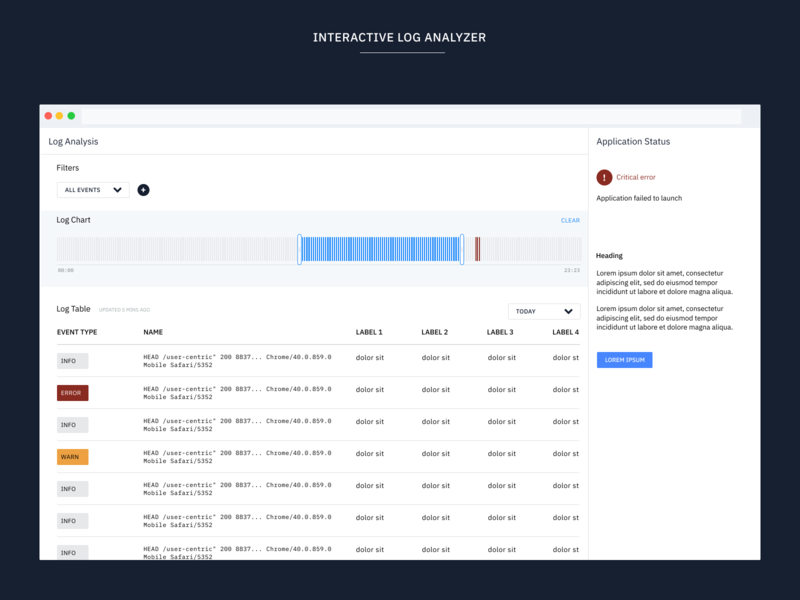Click the critical error alert icon

(x=603, y=177)
